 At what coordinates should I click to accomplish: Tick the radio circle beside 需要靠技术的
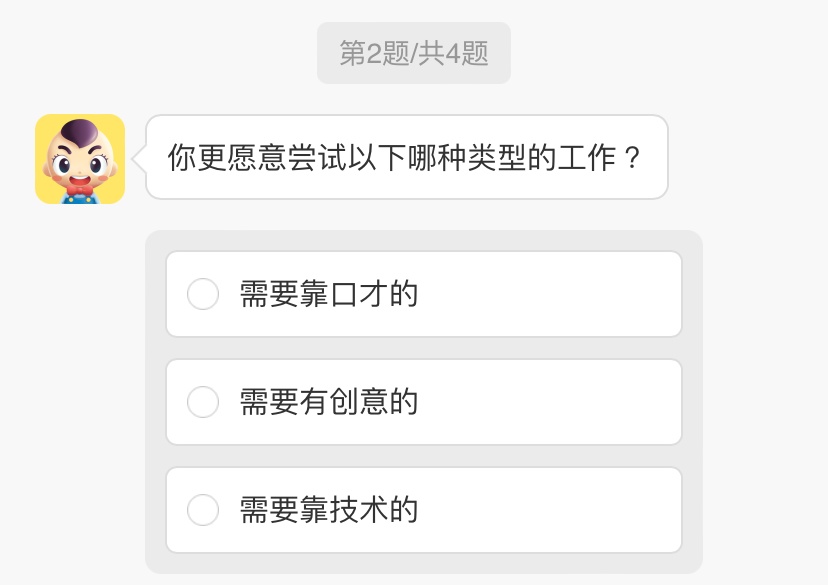coord(203,510)
